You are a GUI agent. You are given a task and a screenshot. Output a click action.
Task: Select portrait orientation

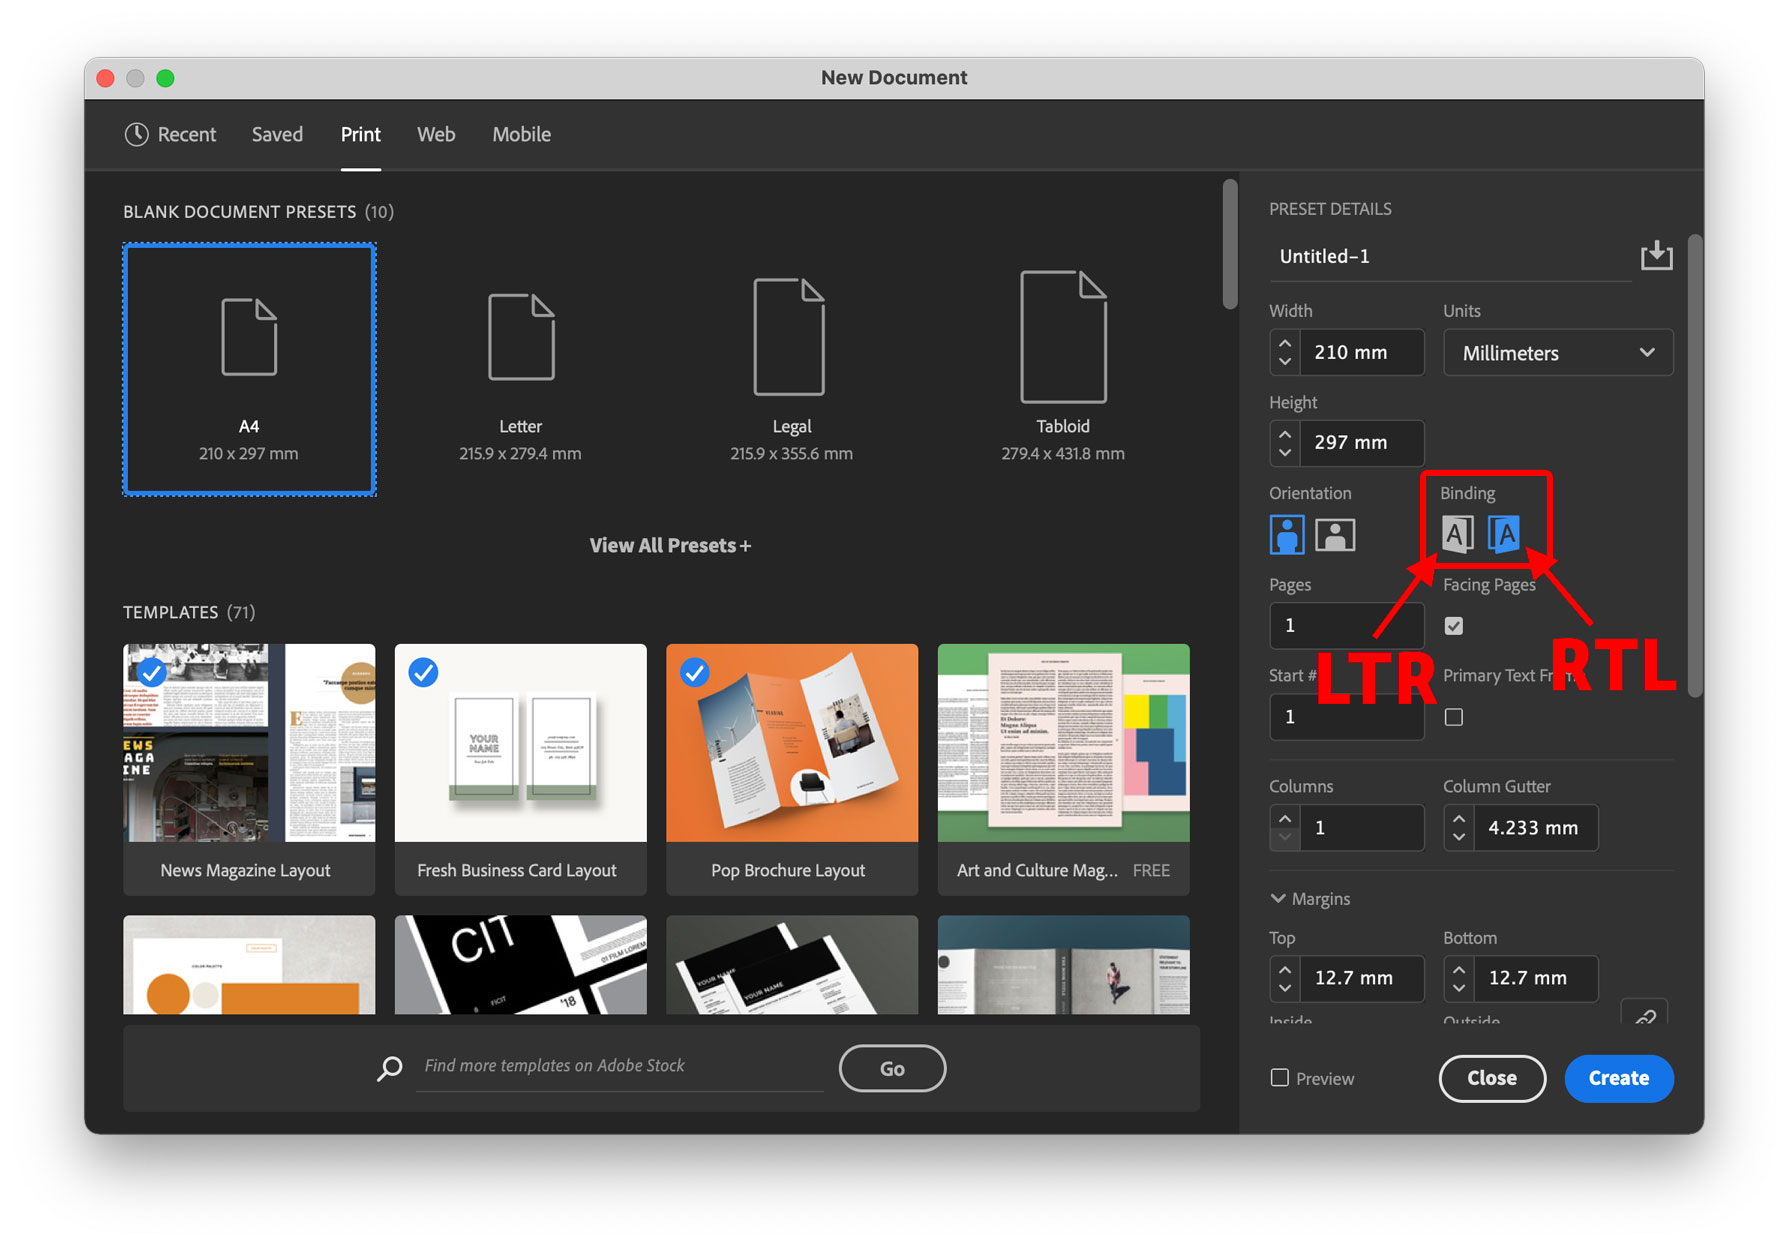(x=1286, y=534)
